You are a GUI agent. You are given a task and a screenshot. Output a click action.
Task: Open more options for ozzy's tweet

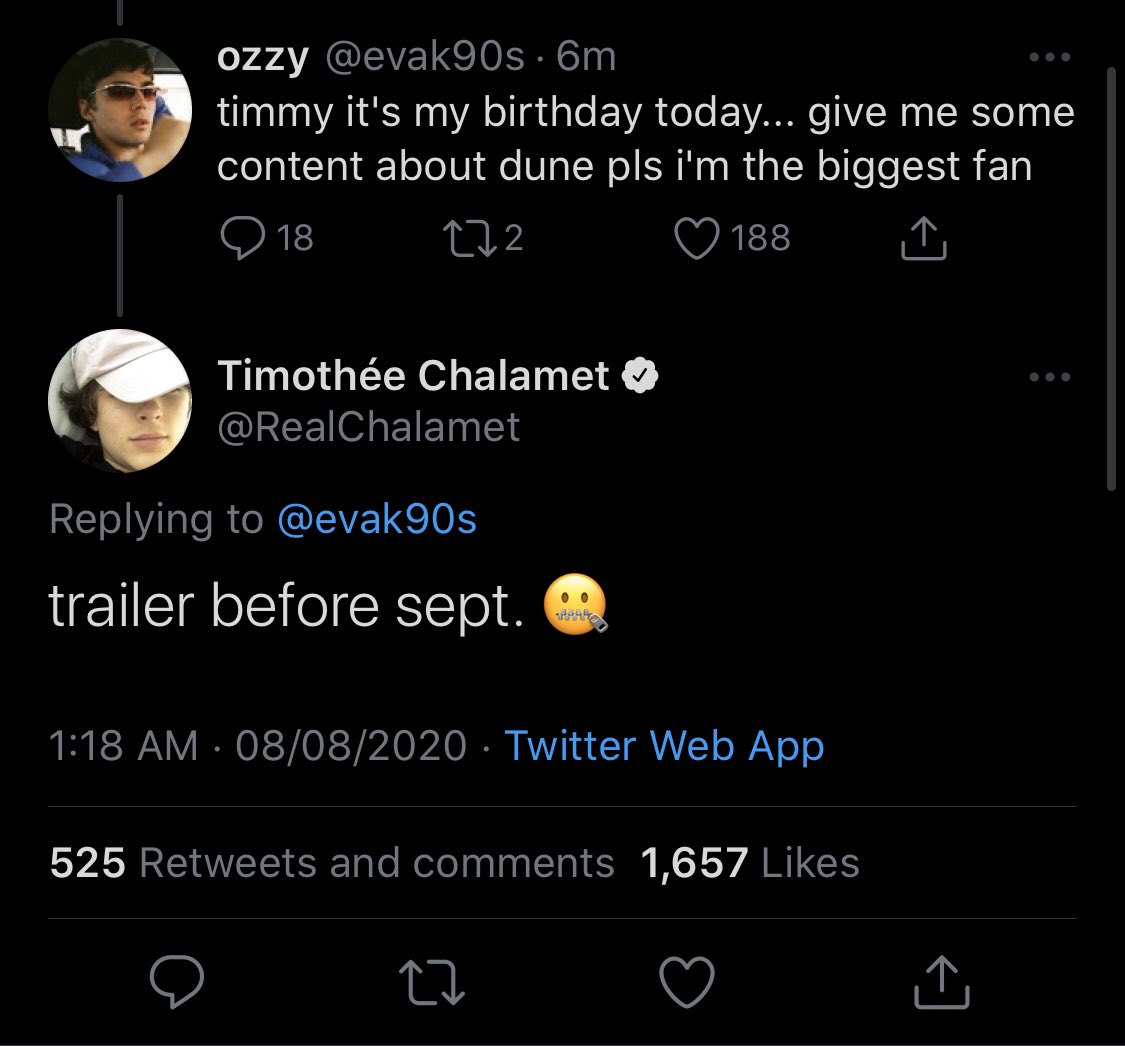[1050, 58]
